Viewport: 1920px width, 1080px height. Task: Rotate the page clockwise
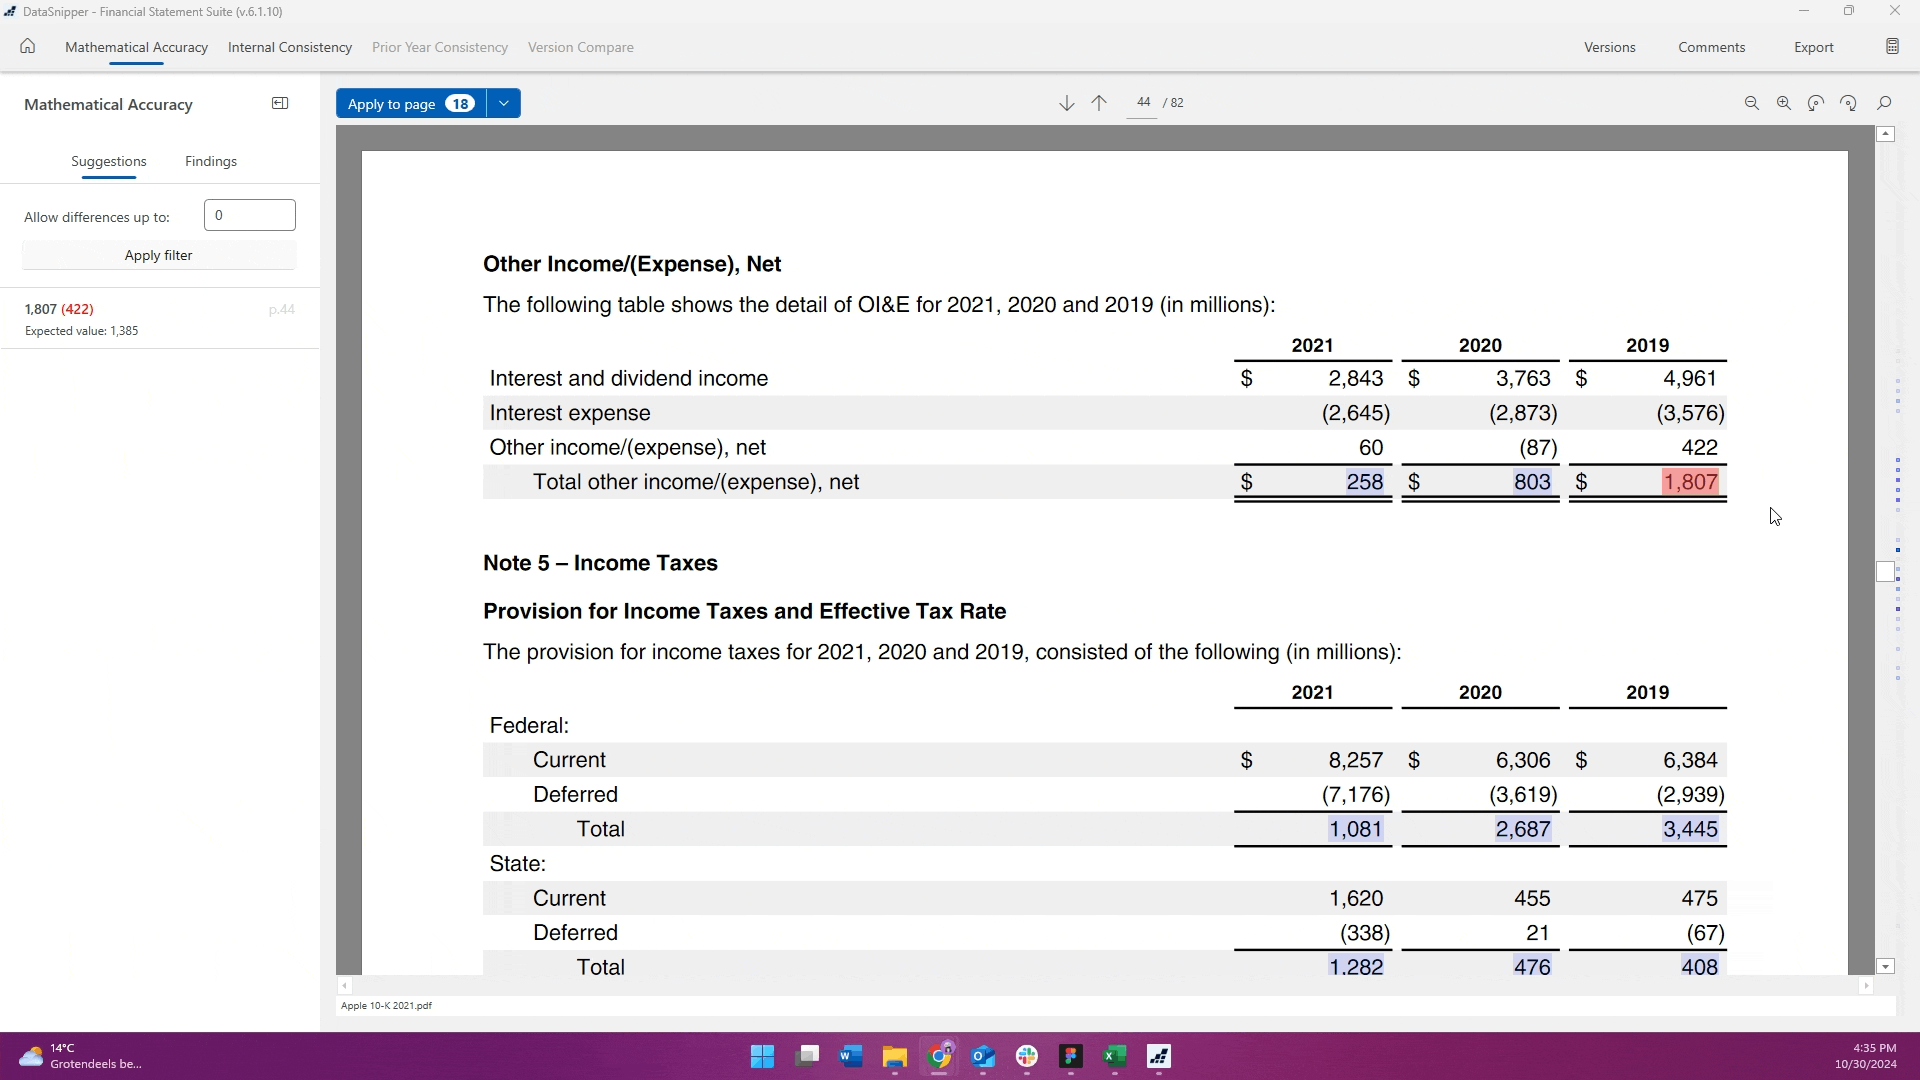point(1848,103)
